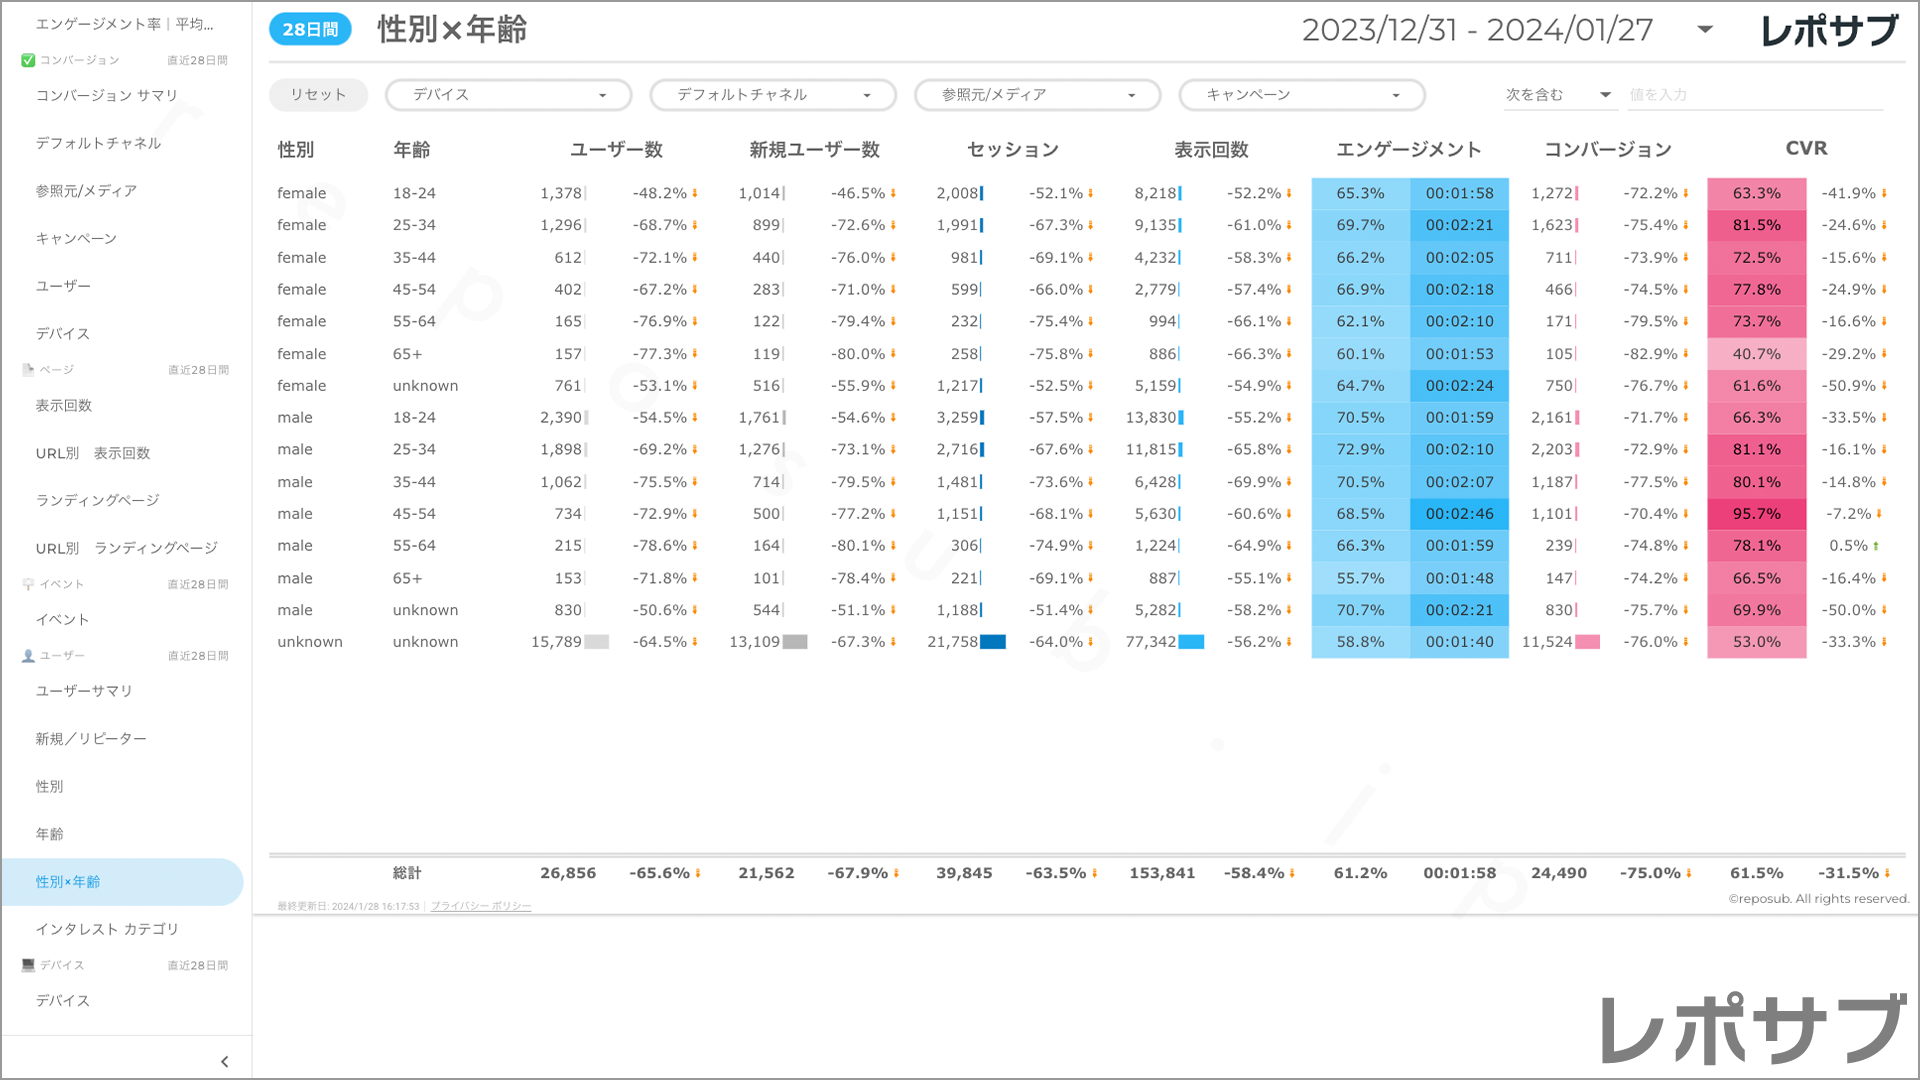Click the リセット button
1920x1080 pixels.
[x=318, y=95]
